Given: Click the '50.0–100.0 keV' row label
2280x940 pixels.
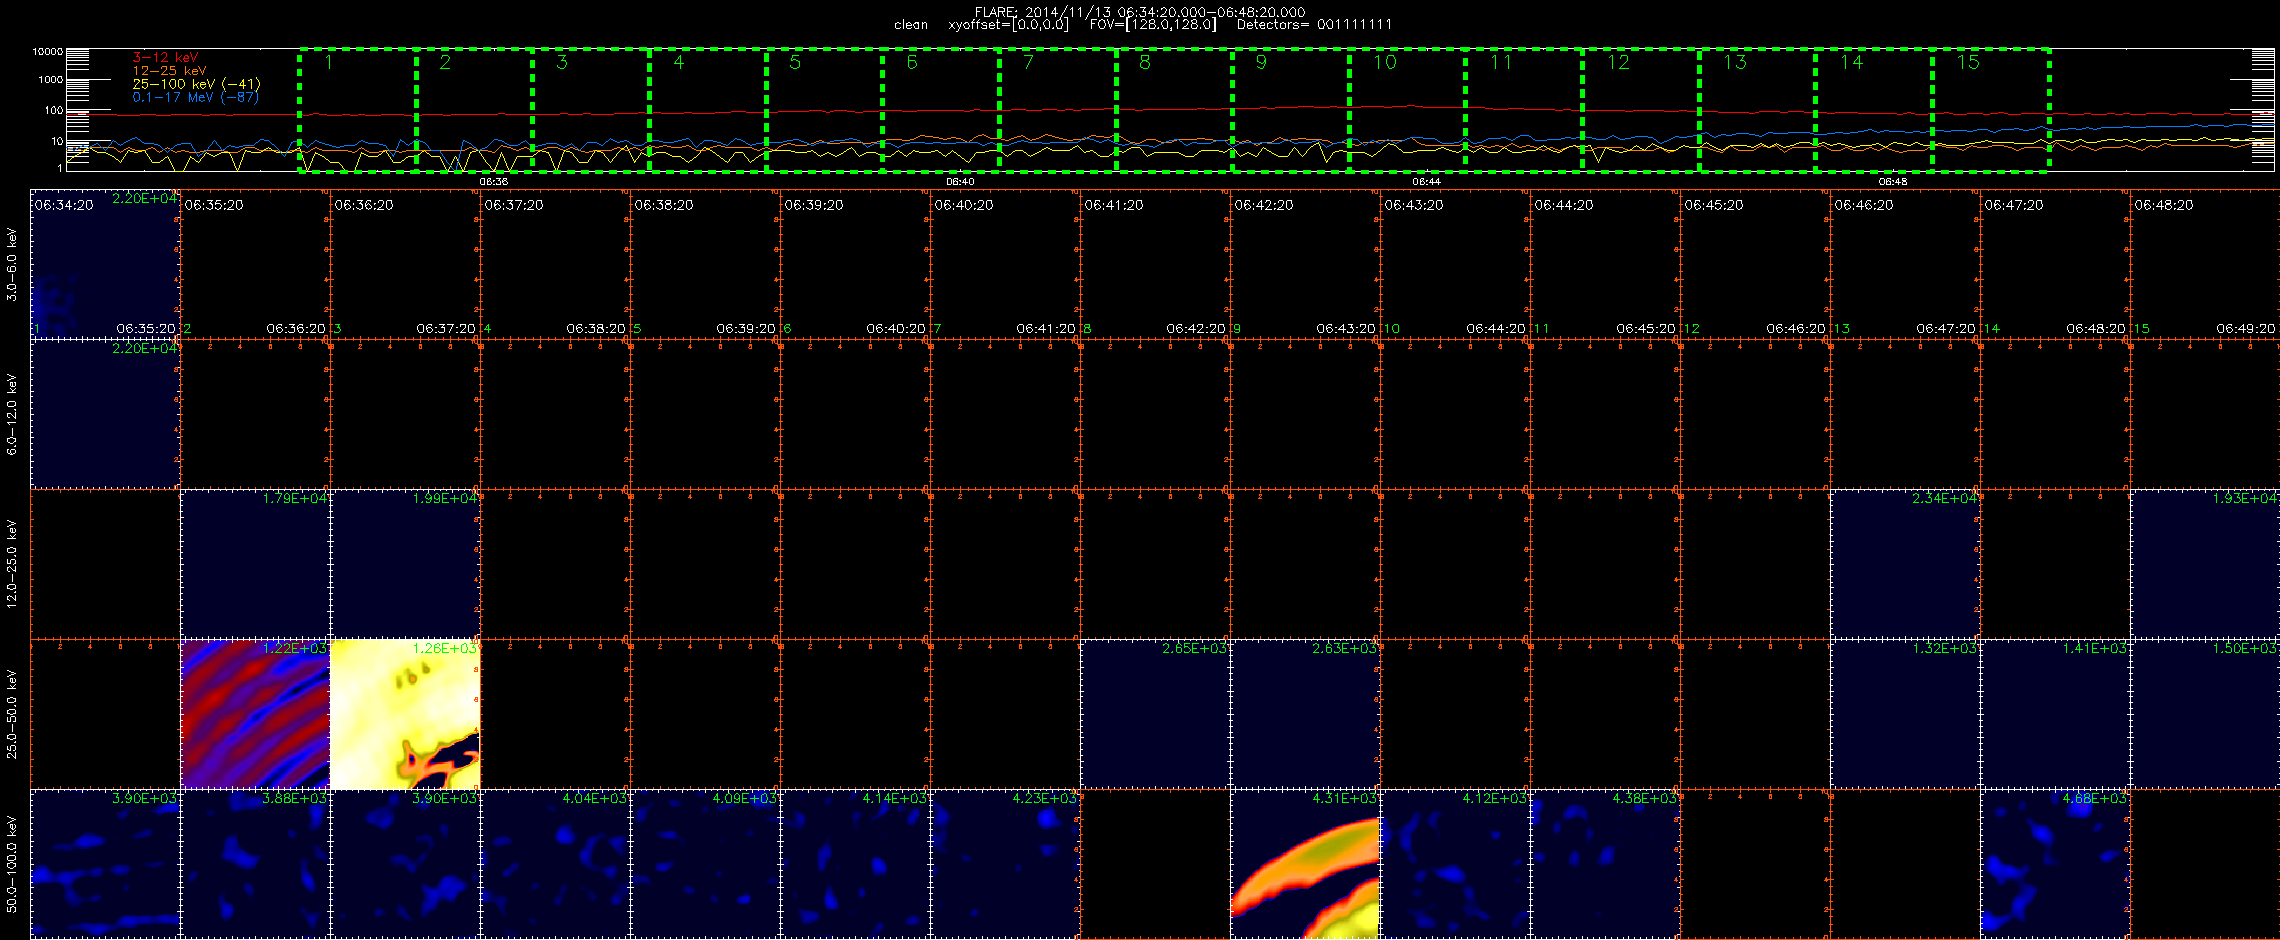Looking at the screenshot, I should pos(12,864).
